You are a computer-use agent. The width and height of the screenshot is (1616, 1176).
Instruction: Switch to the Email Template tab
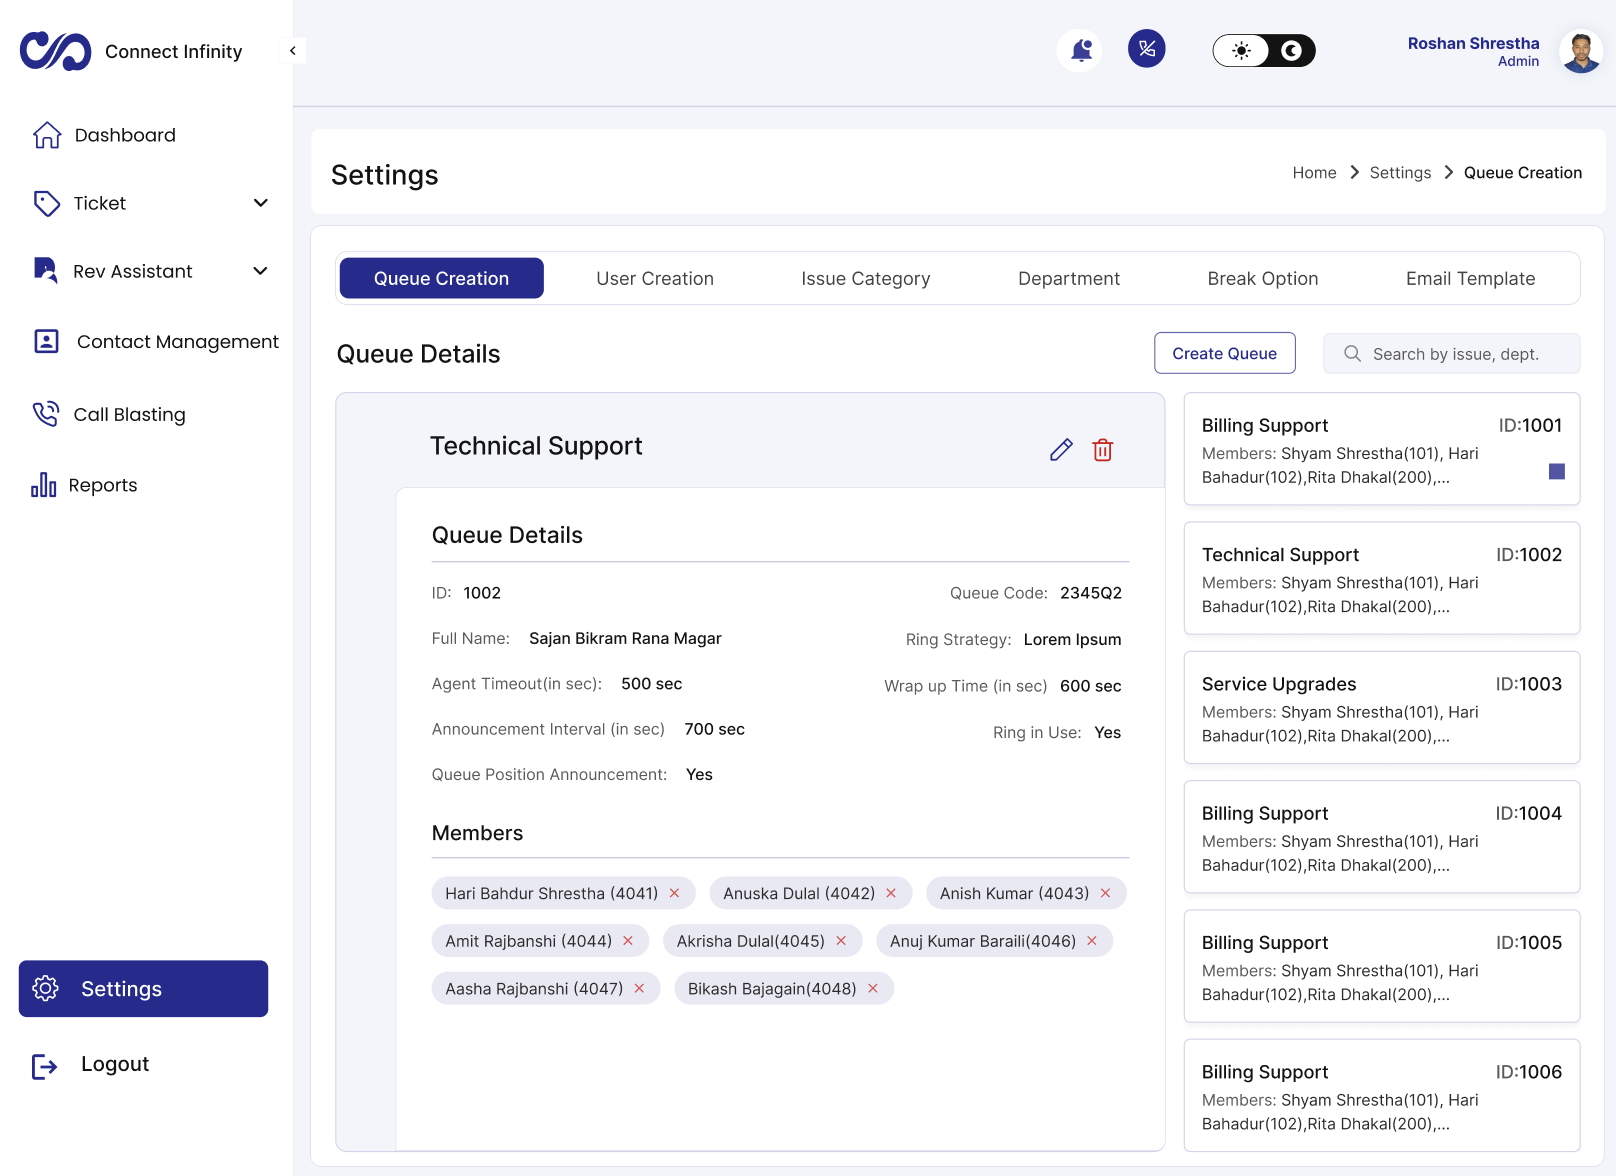[1470, 278]
